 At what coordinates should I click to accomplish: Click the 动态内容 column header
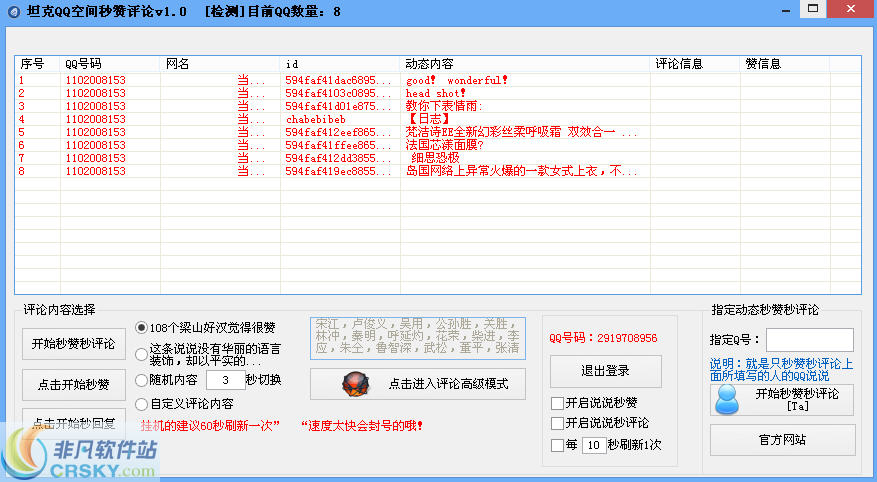pos(525,64)
